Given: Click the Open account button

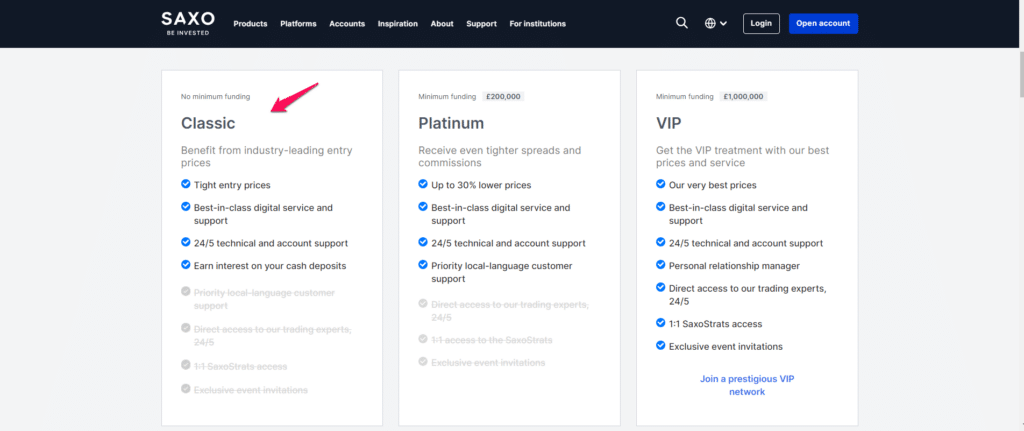Looking at the screenshot, I should point(823,24).
